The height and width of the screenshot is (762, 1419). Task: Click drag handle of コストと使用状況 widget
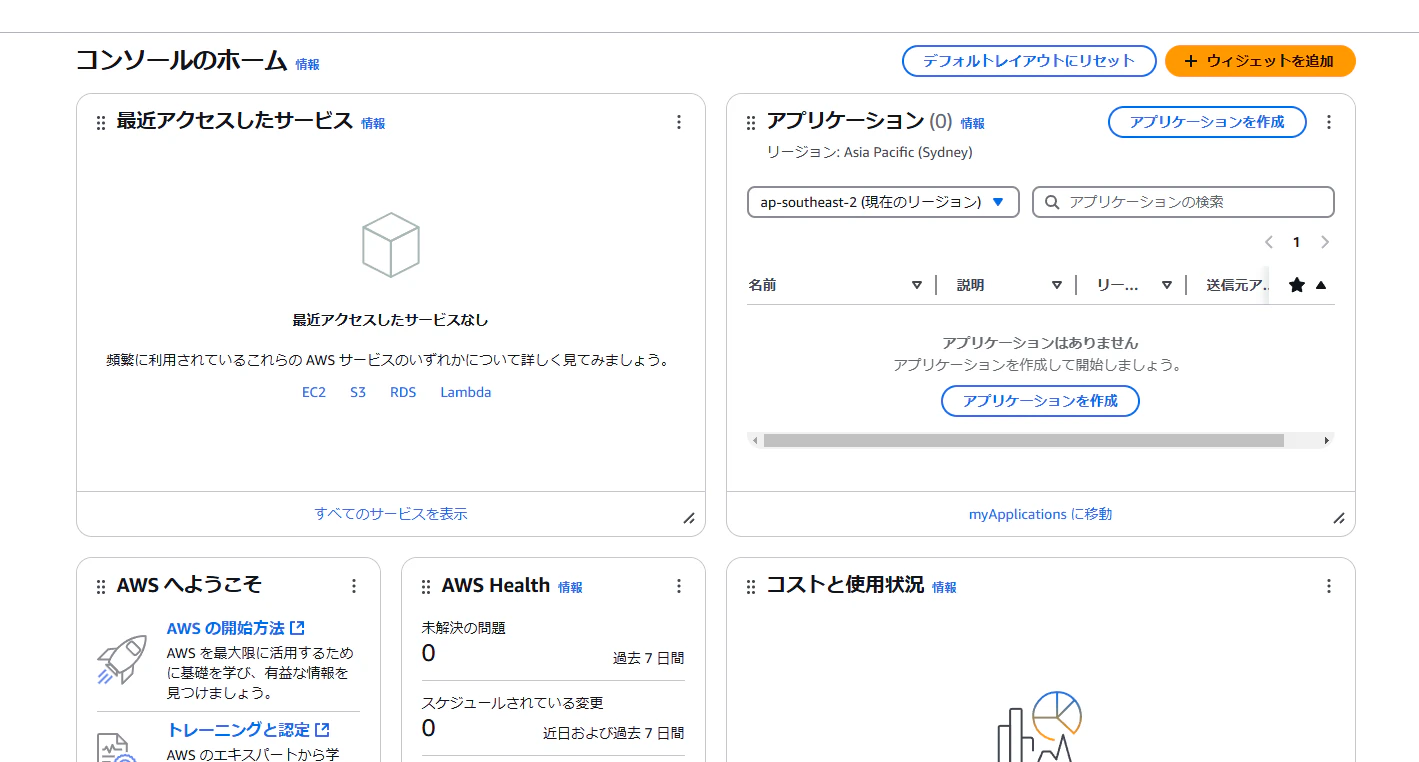tap(750, 587)
